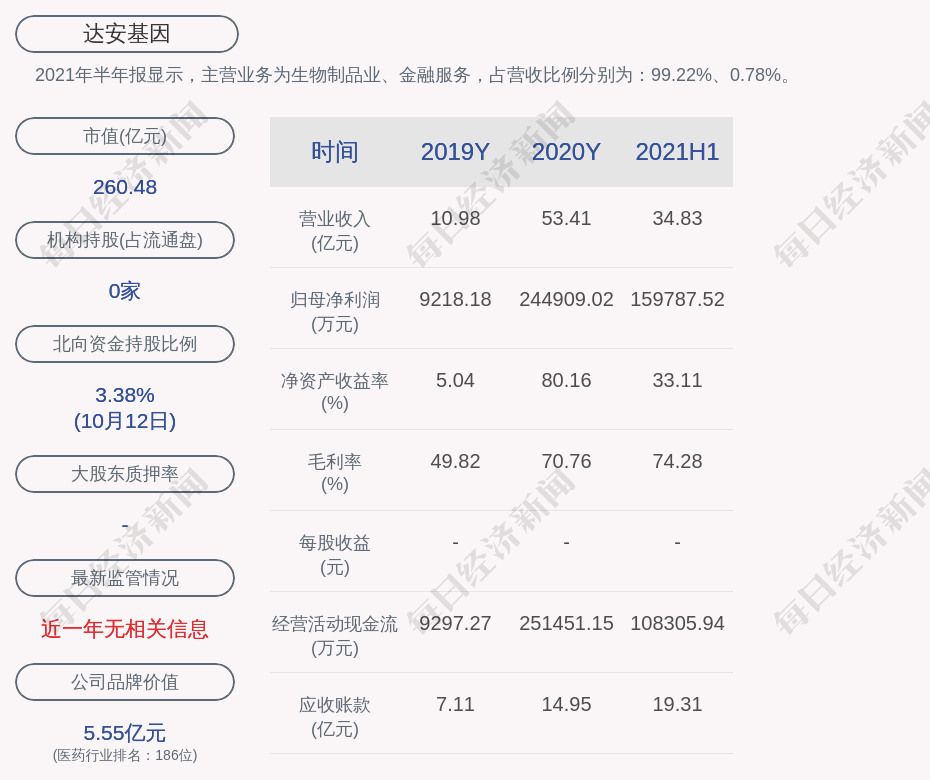Select the 应收账款 value 19.31
The width and height of the screenshot is (930, 780).
pyautogui.click(x=677, y=704)
